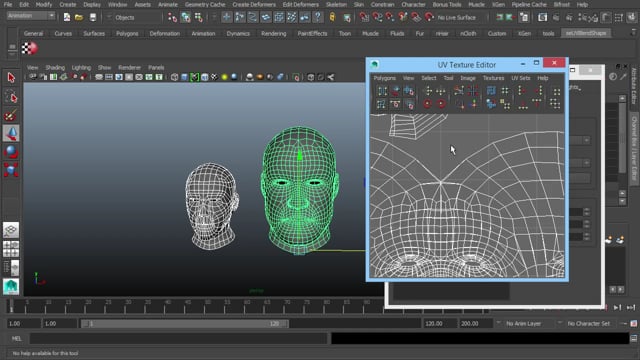Select by object type mode icon
This screenshot has height=360, width=640.
(x=186, y=17)
